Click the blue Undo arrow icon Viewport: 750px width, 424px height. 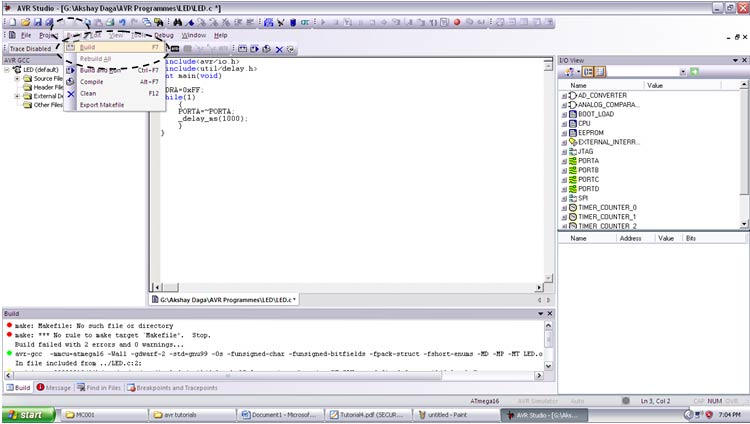pyautogui.click(x=122, y=22)
